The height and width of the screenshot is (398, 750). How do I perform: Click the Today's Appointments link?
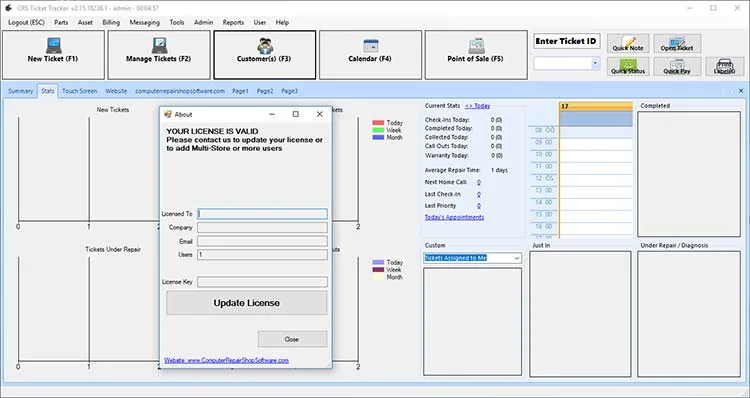click(454, 217)
